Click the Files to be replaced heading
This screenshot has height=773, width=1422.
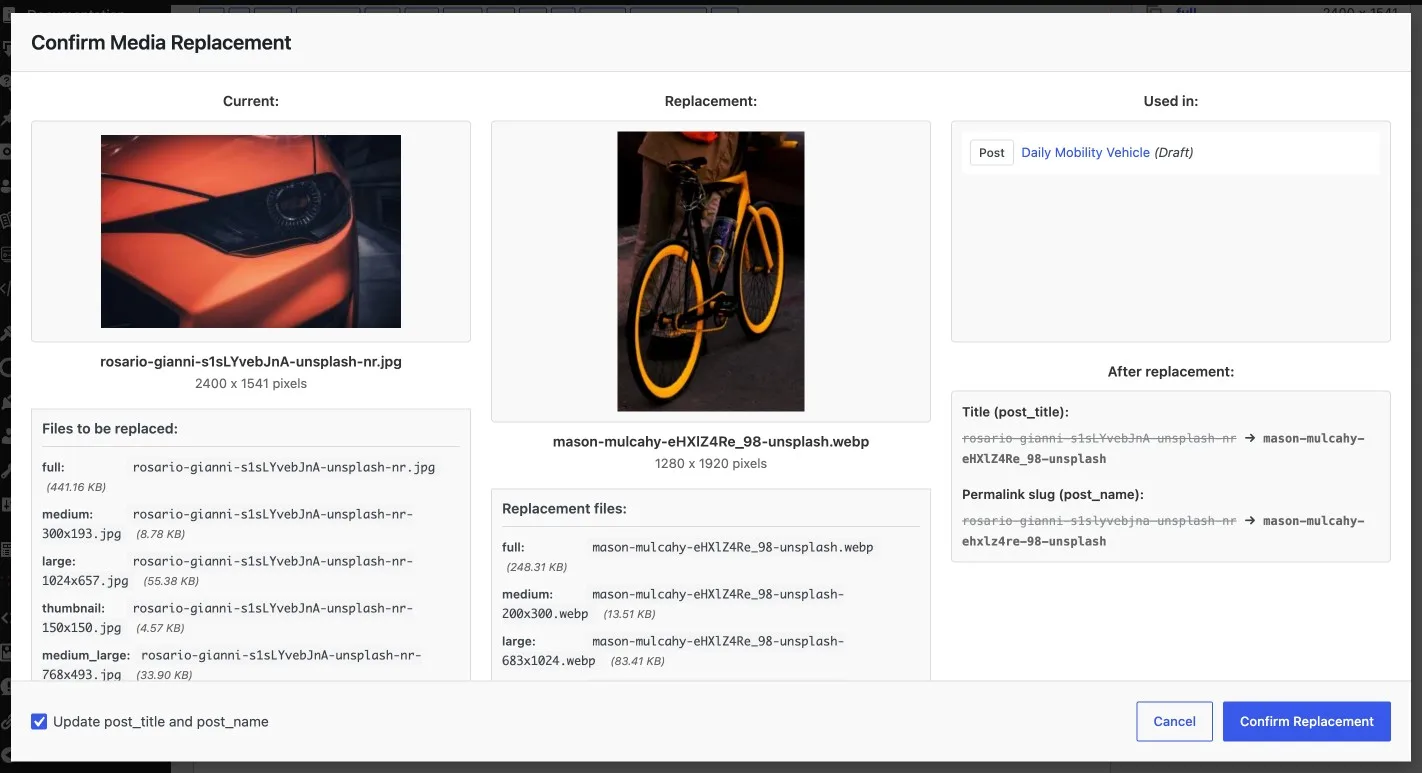[x=110, y=428]
